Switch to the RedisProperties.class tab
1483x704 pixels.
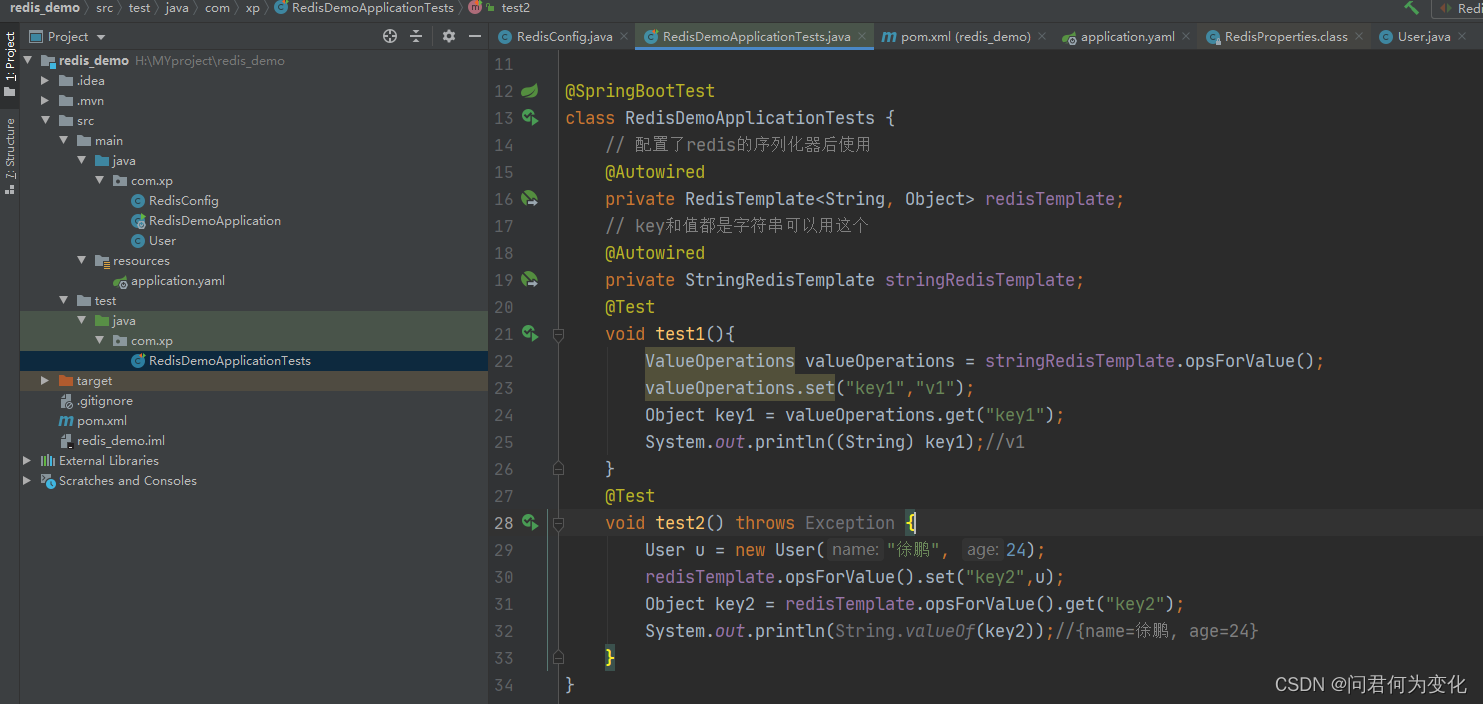(x=1286, y=37)
